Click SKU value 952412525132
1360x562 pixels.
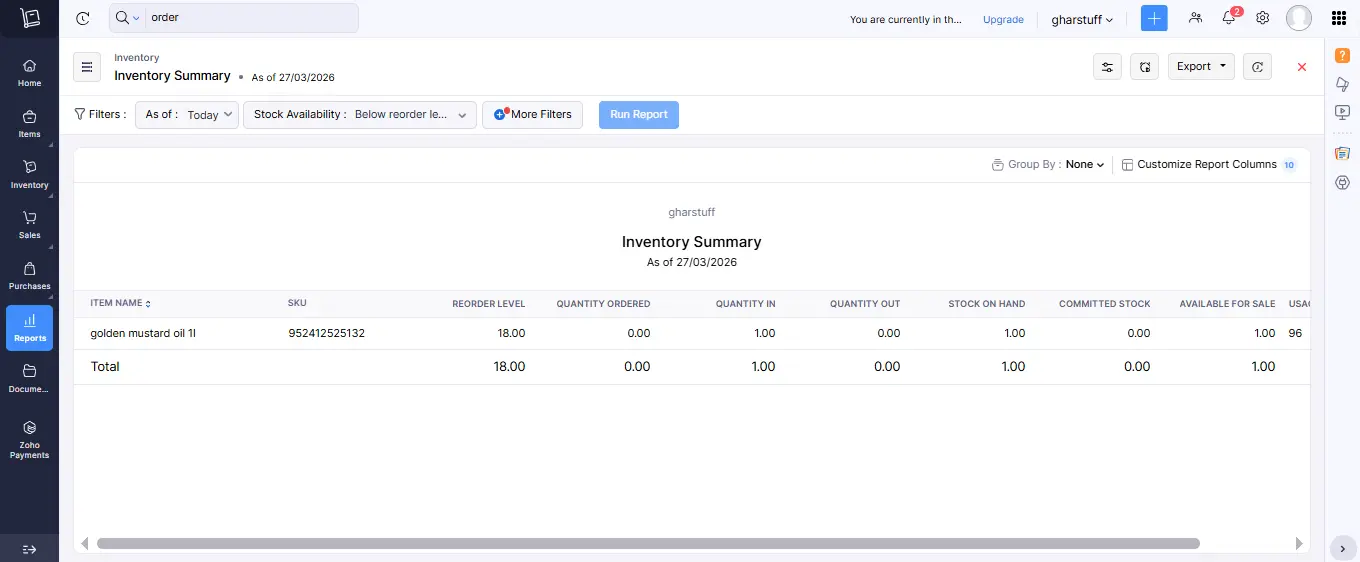tap(326, 333)
